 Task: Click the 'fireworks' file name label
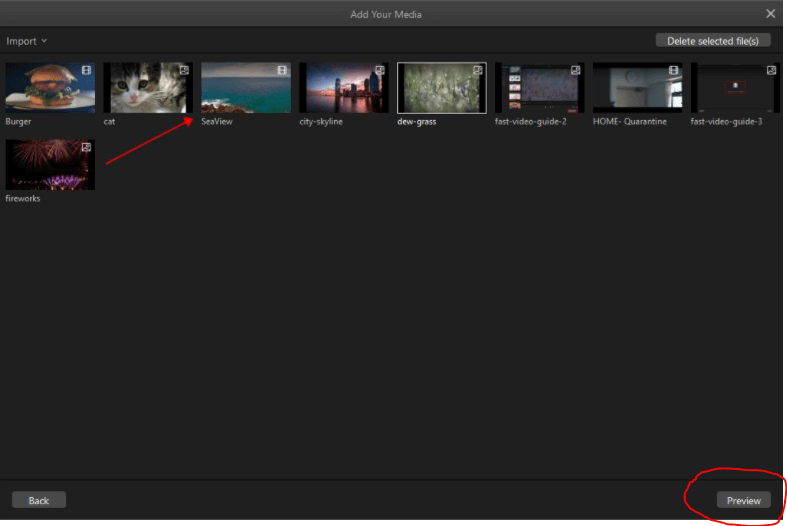(23, 198)
